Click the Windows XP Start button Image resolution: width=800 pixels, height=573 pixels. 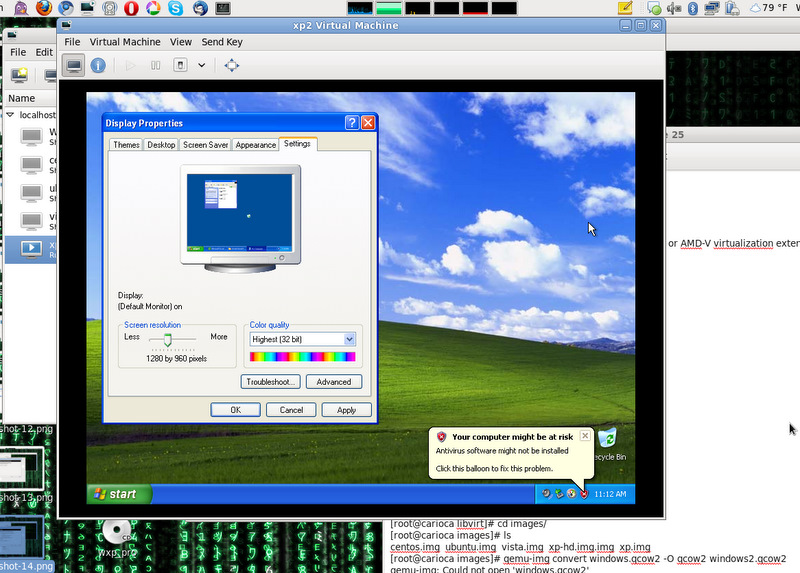point(119,494)
